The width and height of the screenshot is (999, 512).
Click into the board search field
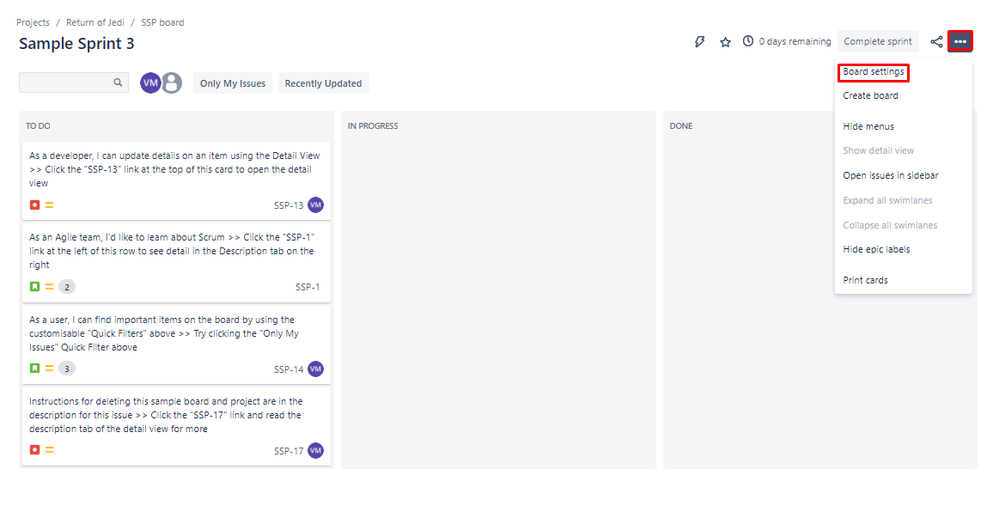[x=74, y=82]
